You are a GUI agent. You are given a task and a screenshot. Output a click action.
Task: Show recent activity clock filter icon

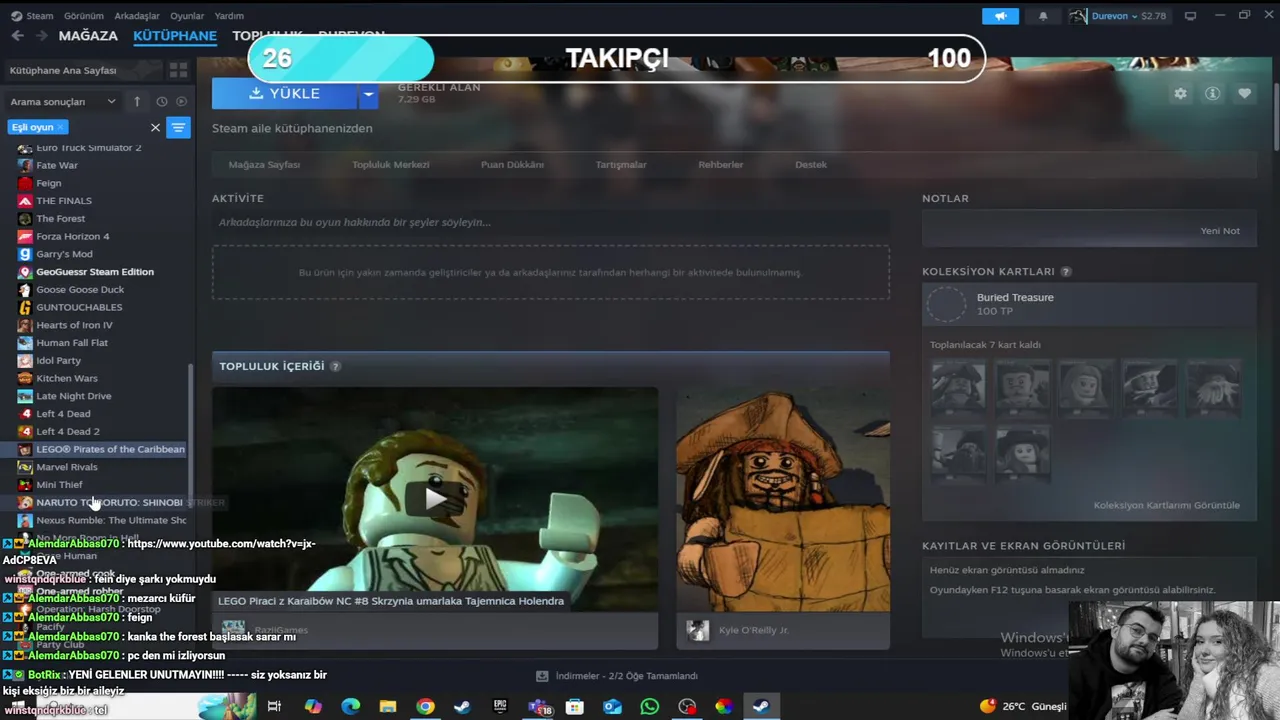pos(161,101)
